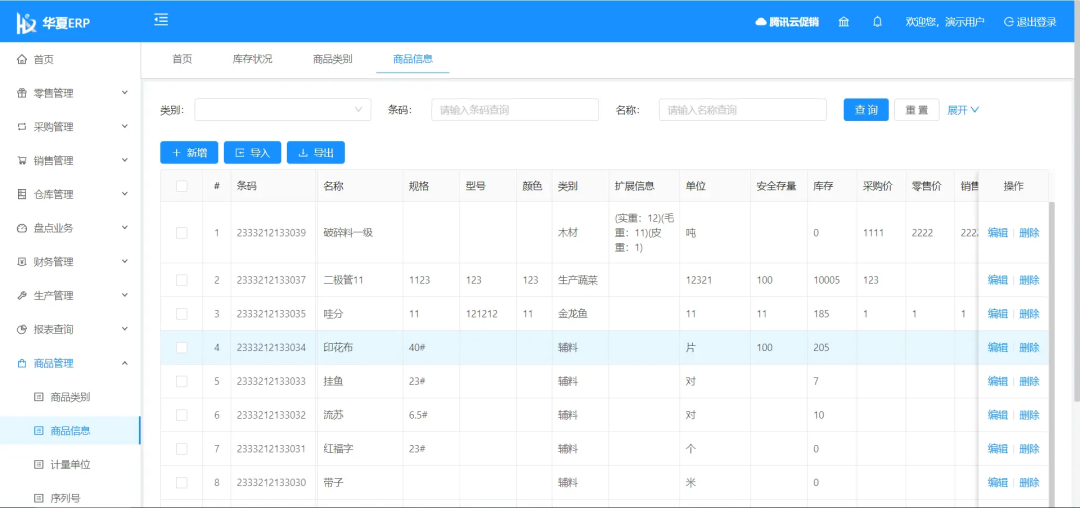Collapse 商品管理 menu chevron
This screenshot has height=508, width=1080.
coord(125,363)
